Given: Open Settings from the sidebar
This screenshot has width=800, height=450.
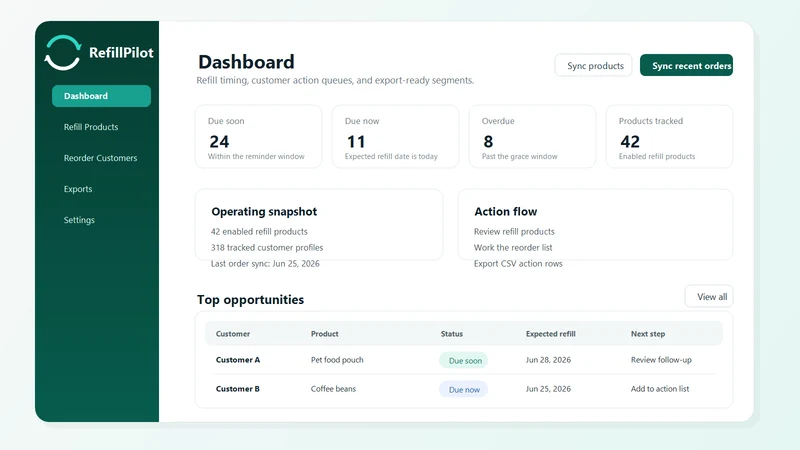Looking at the screenshot, I should click(79, 220).
